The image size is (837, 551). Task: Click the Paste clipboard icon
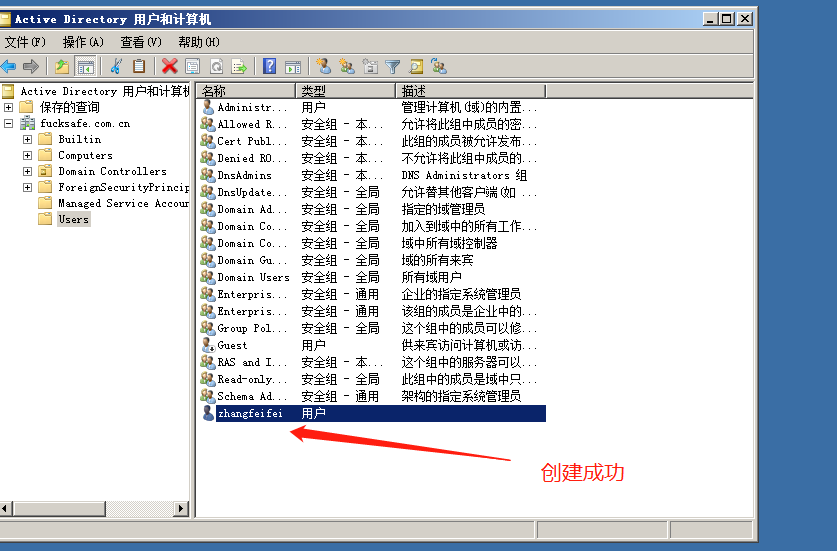(139, 66)
